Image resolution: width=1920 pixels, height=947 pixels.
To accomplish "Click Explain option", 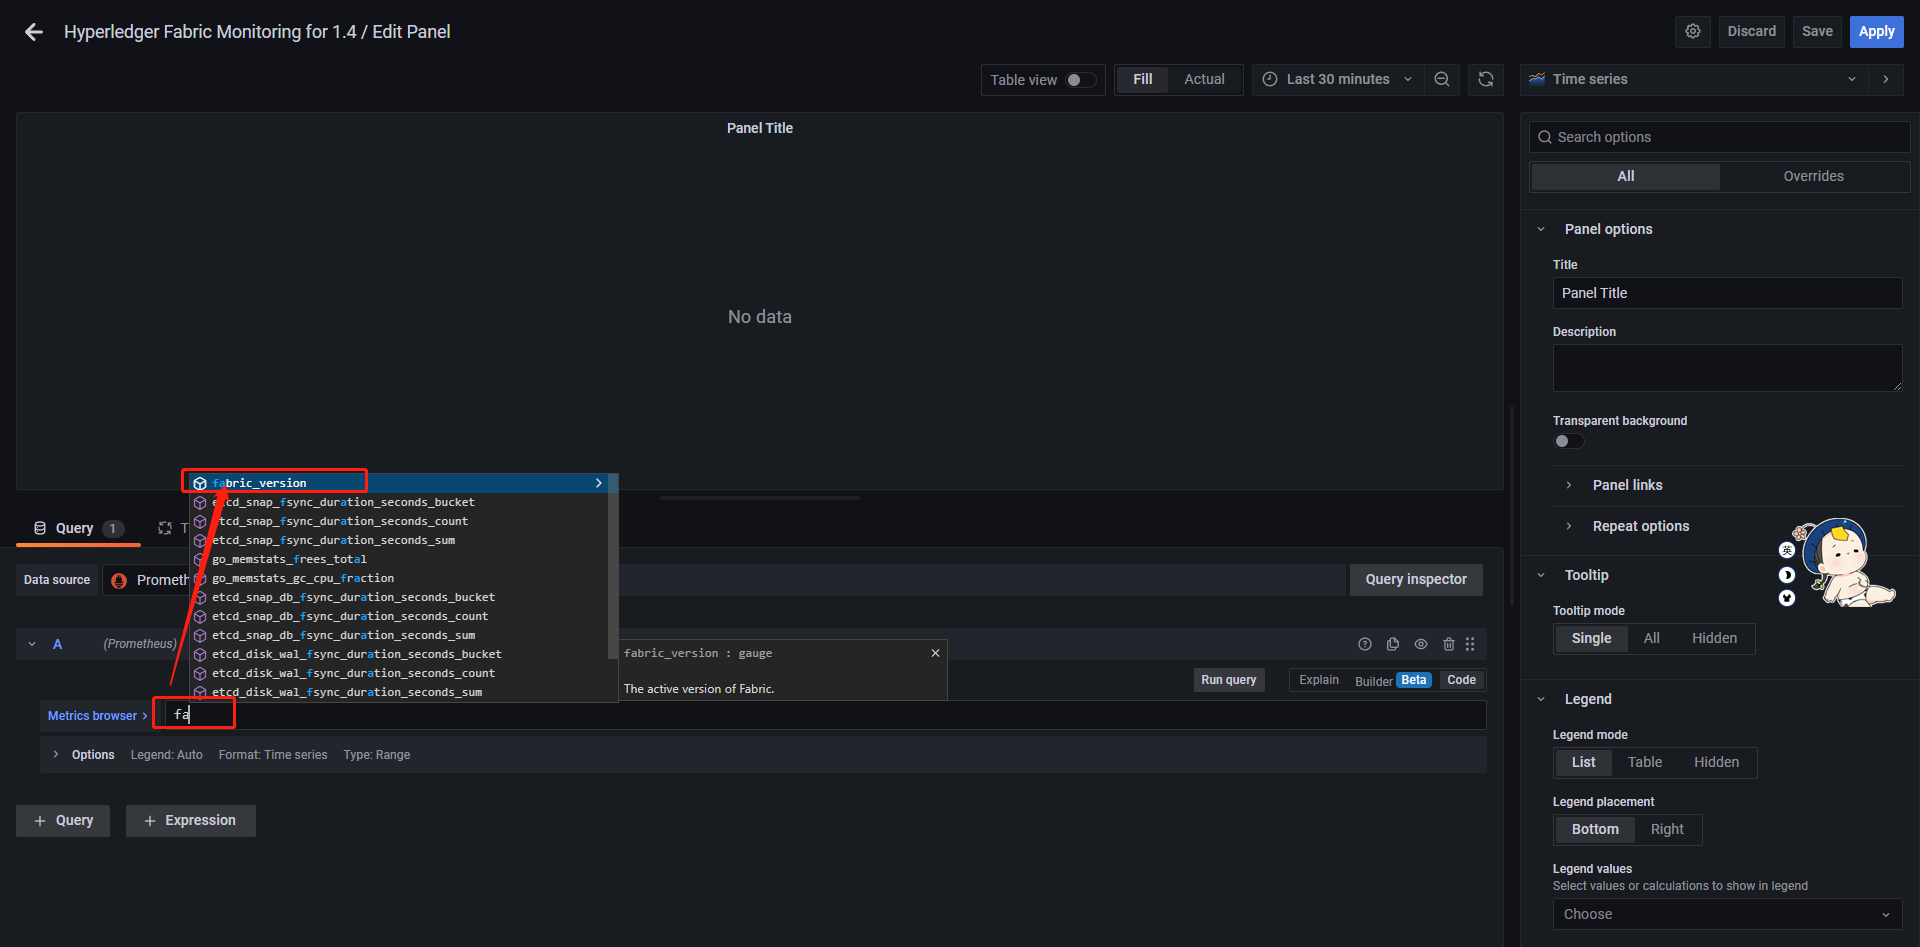I will tap(1318, 680).
